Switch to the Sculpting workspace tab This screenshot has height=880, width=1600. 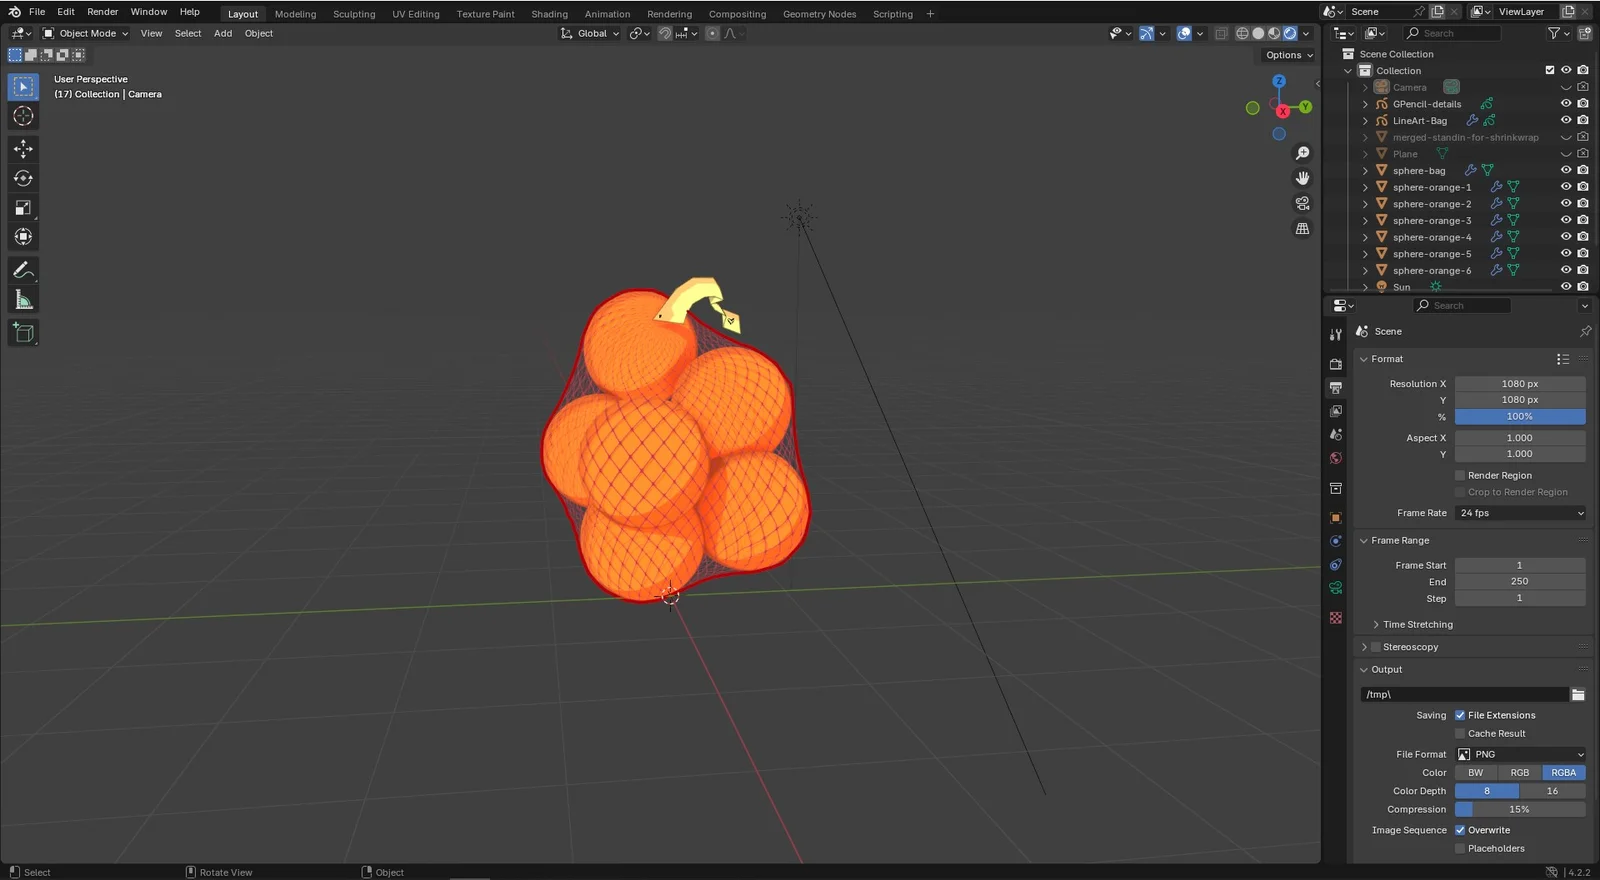[354, 14]
